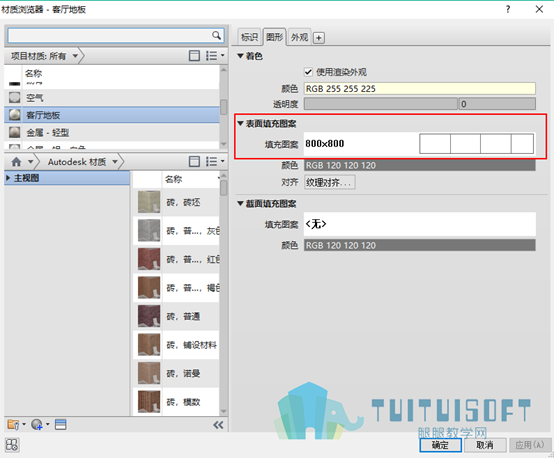
Task: Click surface fill pattern 800x800 field
Action: tap(420, 143)
